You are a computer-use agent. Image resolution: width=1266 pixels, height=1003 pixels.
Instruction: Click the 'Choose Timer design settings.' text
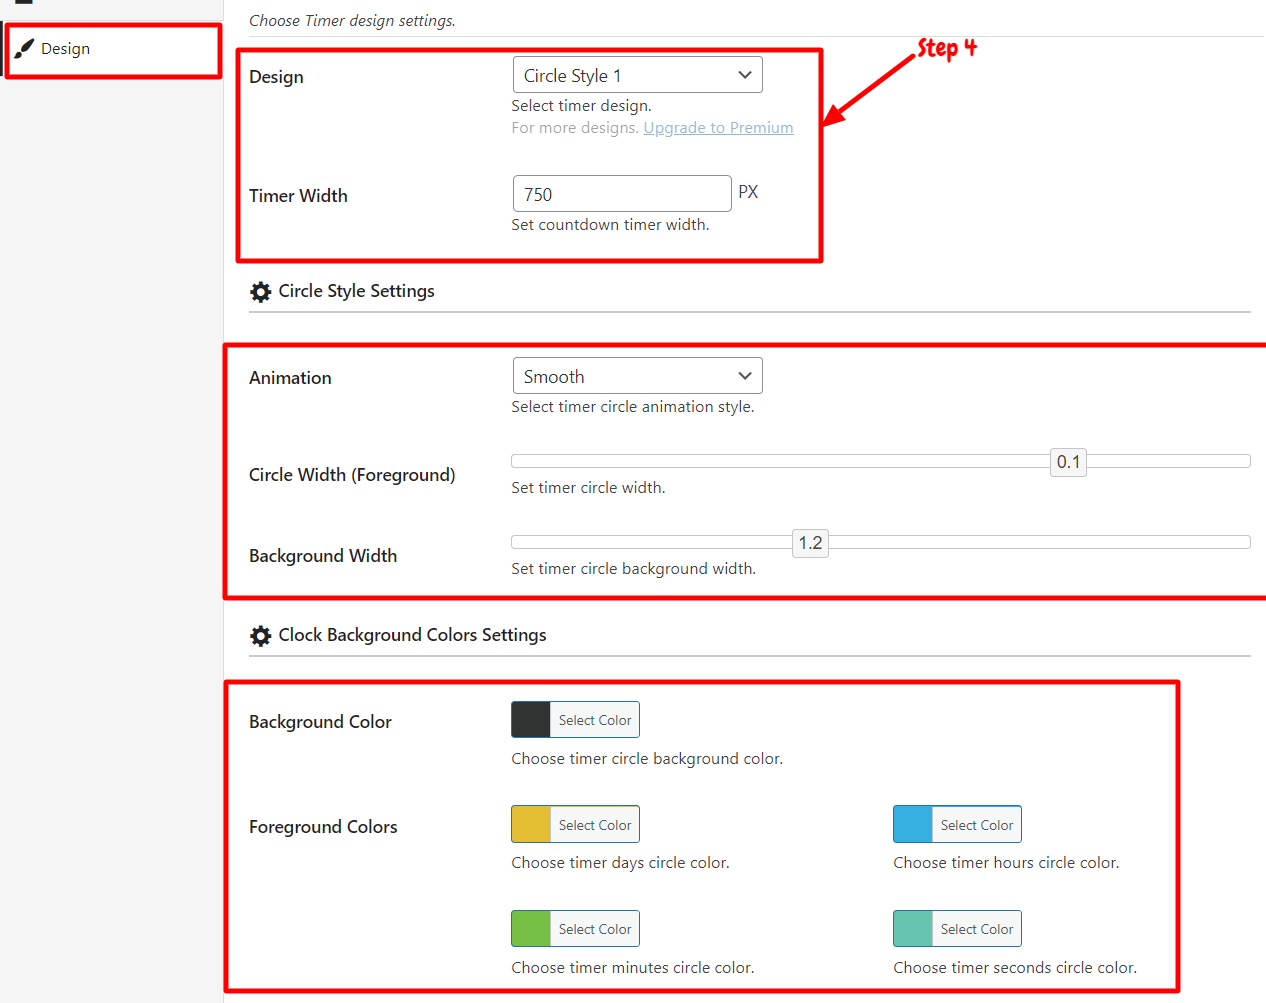pos(352,20)
